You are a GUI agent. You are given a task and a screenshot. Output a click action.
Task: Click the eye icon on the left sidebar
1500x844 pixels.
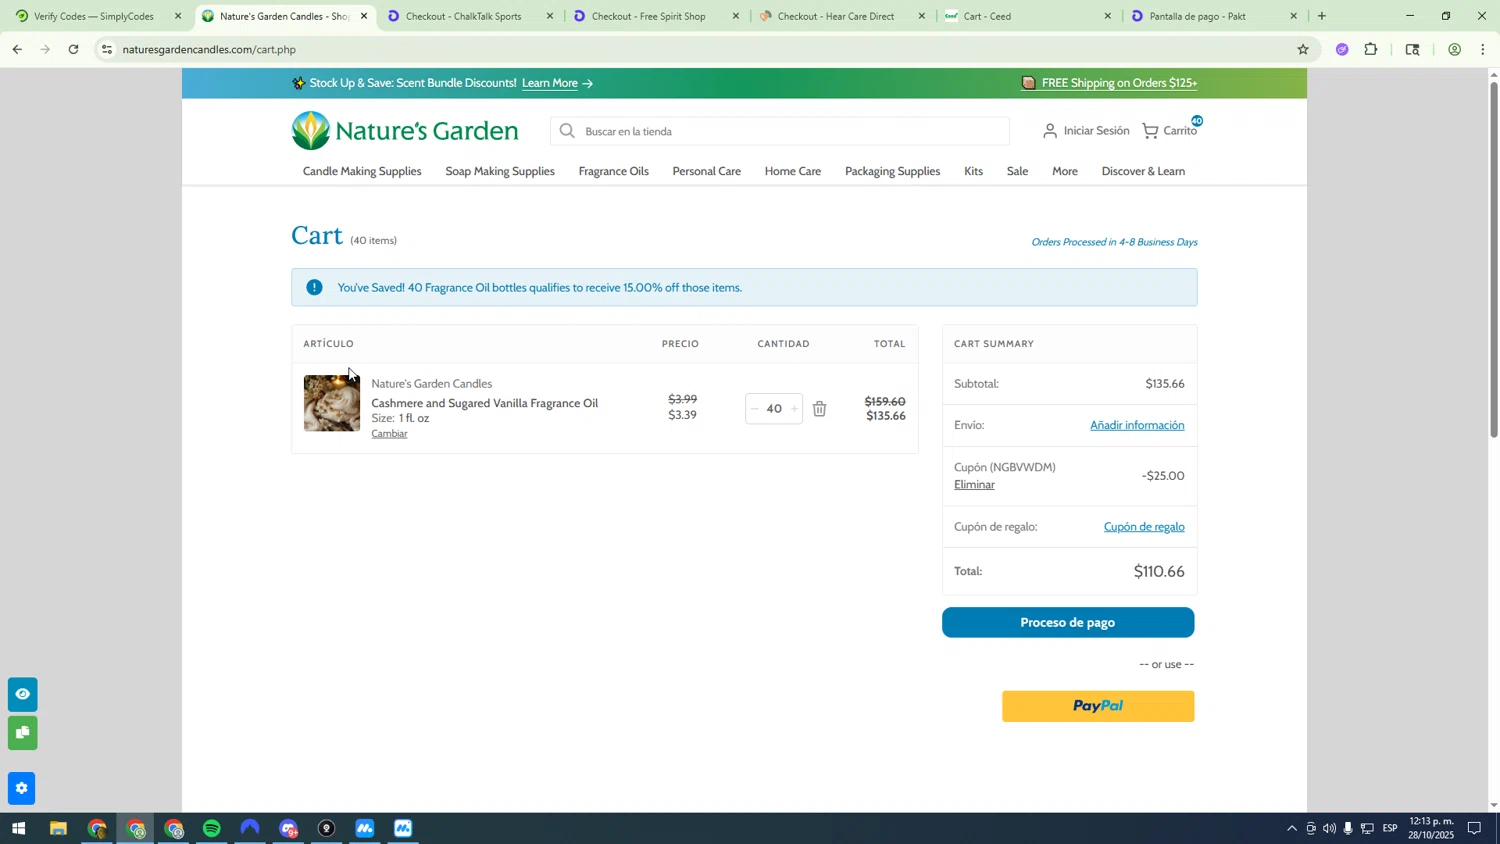23,694
